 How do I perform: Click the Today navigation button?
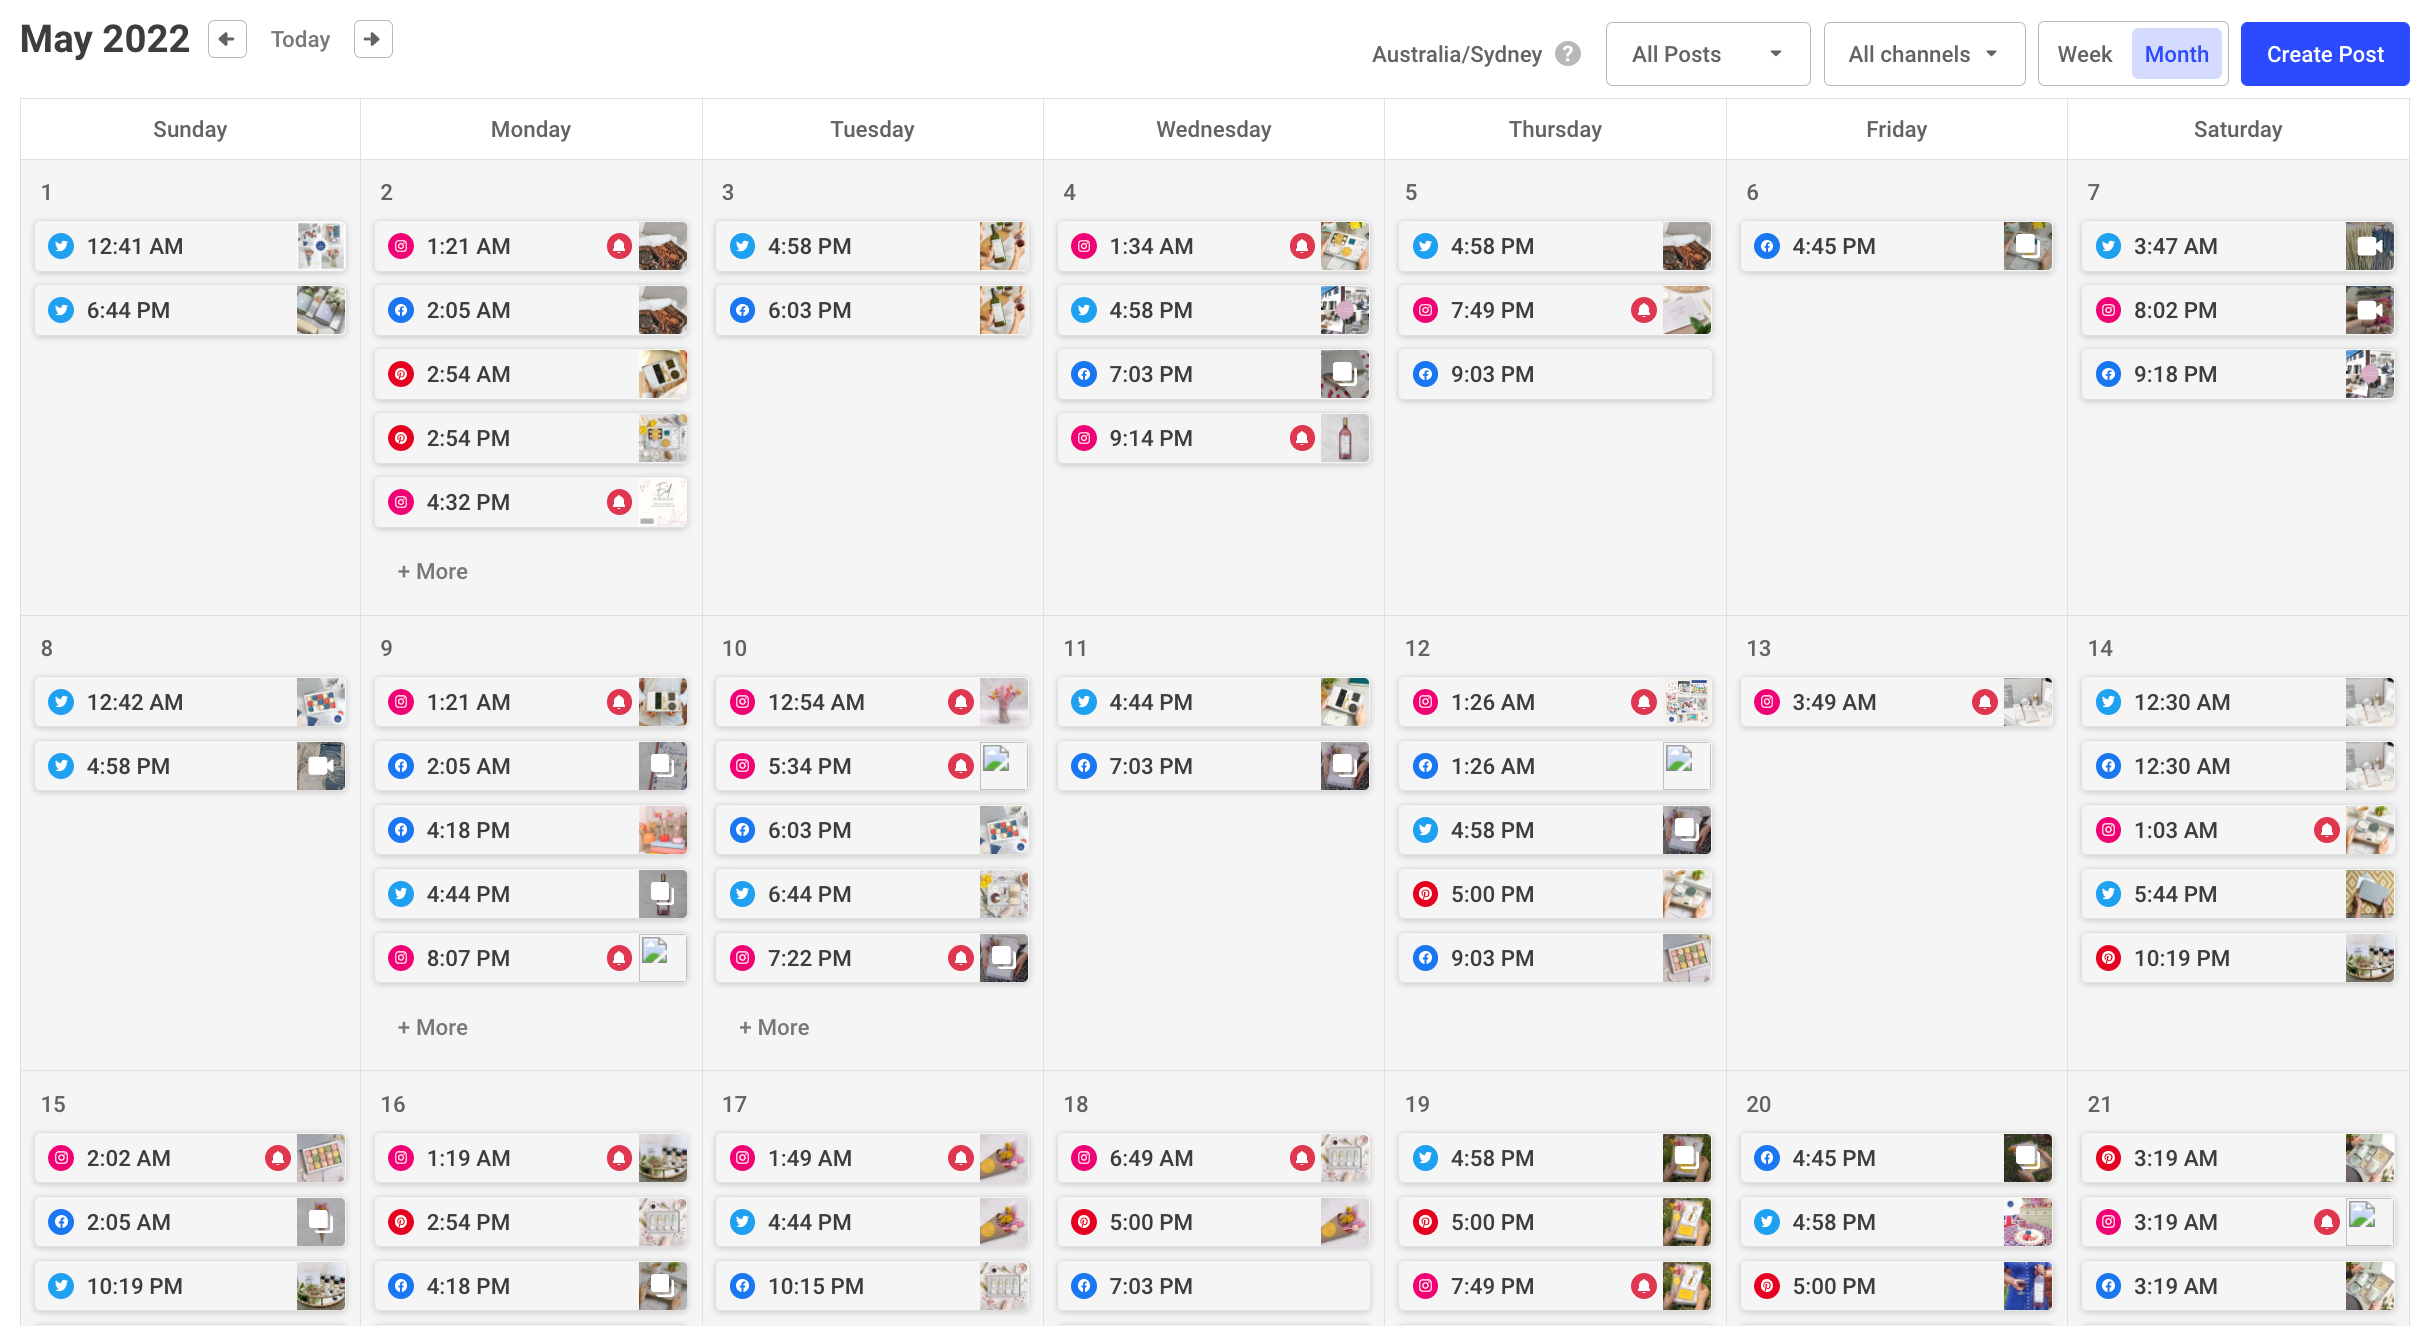click(x=299, y=40)
